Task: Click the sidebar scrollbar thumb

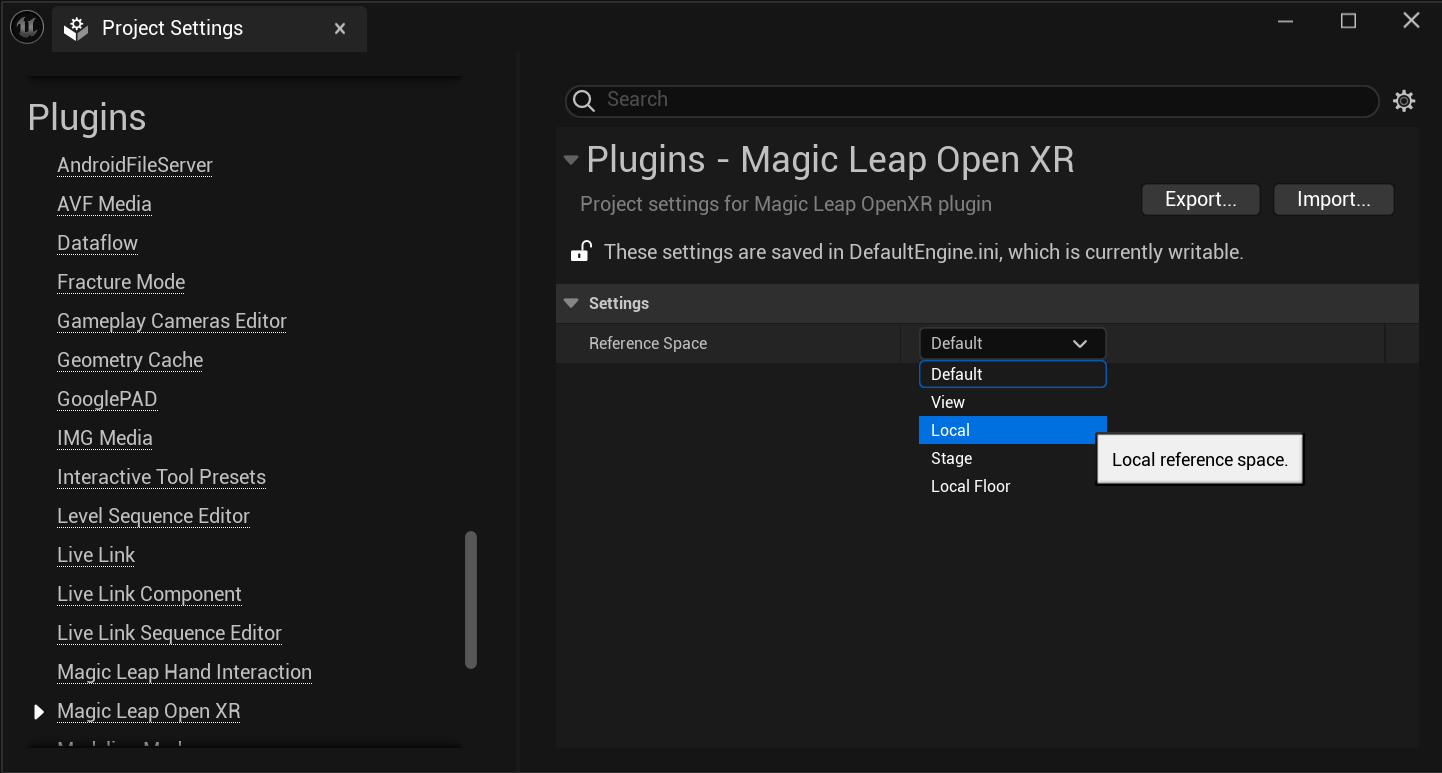Action: click(470, 600)
